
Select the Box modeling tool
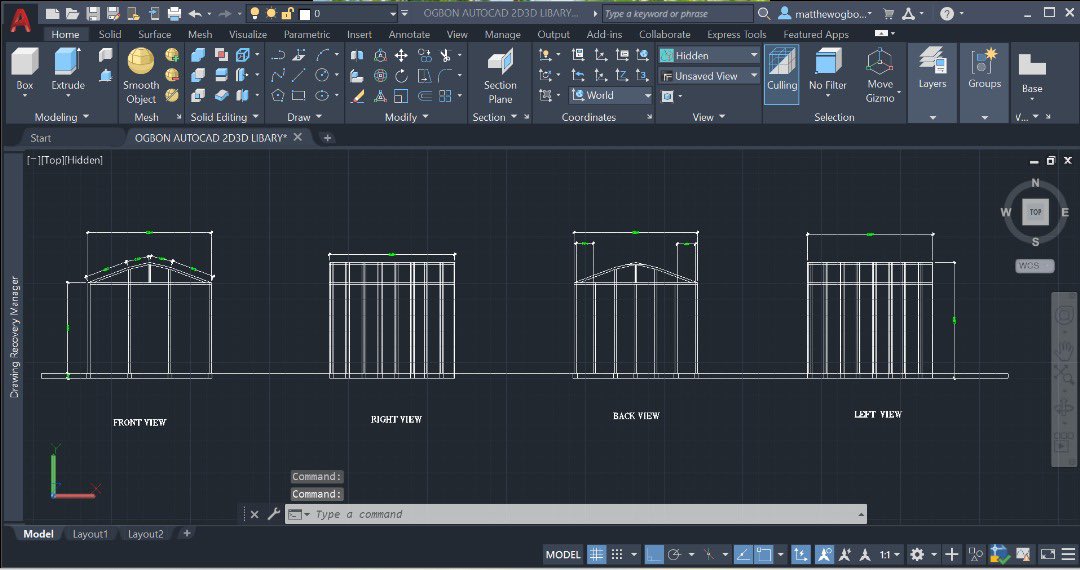(25, 69)
